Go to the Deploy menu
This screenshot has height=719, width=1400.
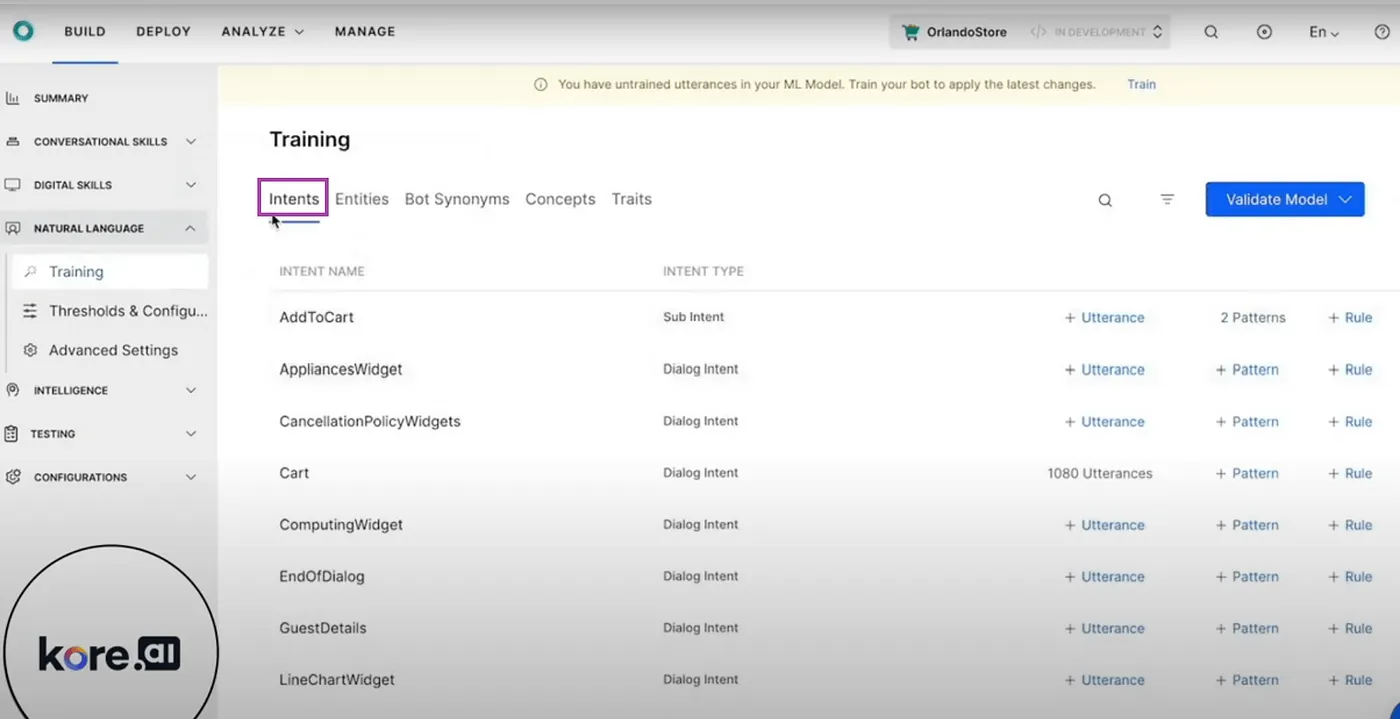[x=163, y=32]
